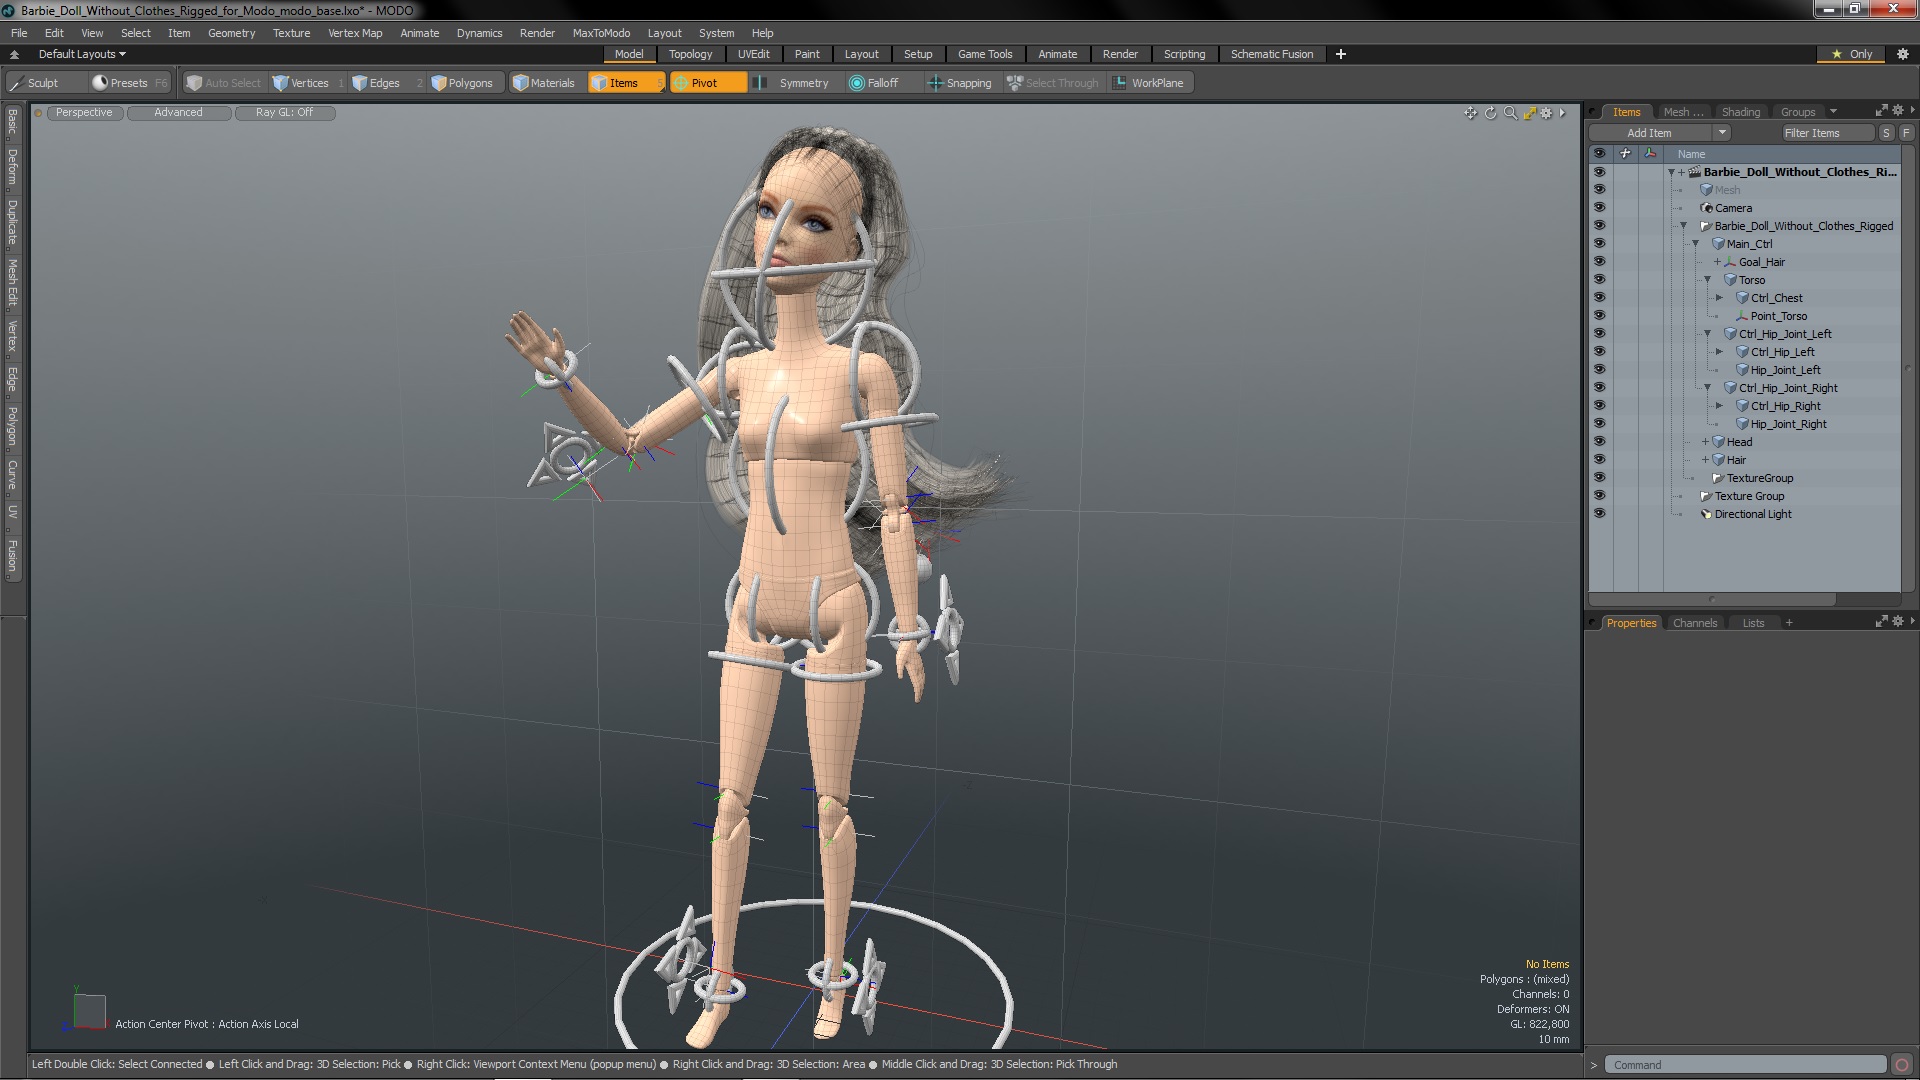Click the Goal_Hair locator icon
This screenshot has width=1920, height=1080.
point(1730,262)
